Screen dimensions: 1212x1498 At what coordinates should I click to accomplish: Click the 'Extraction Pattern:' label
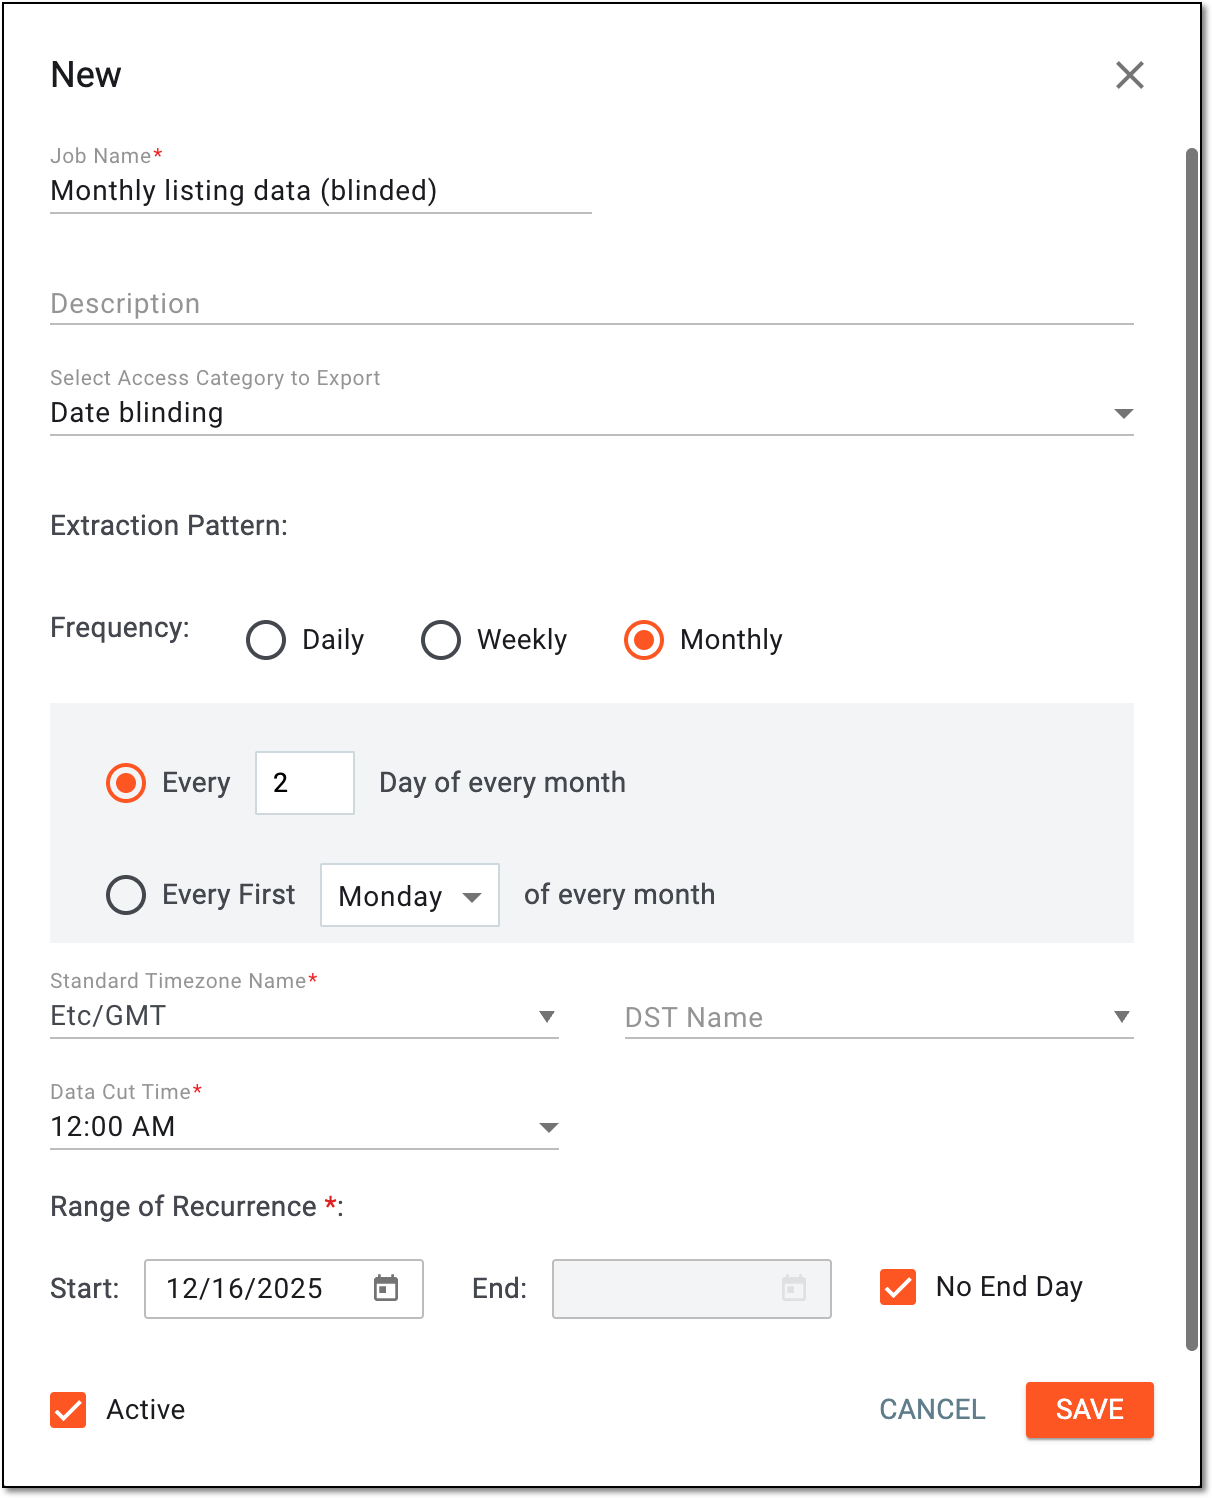coord(169,526)
